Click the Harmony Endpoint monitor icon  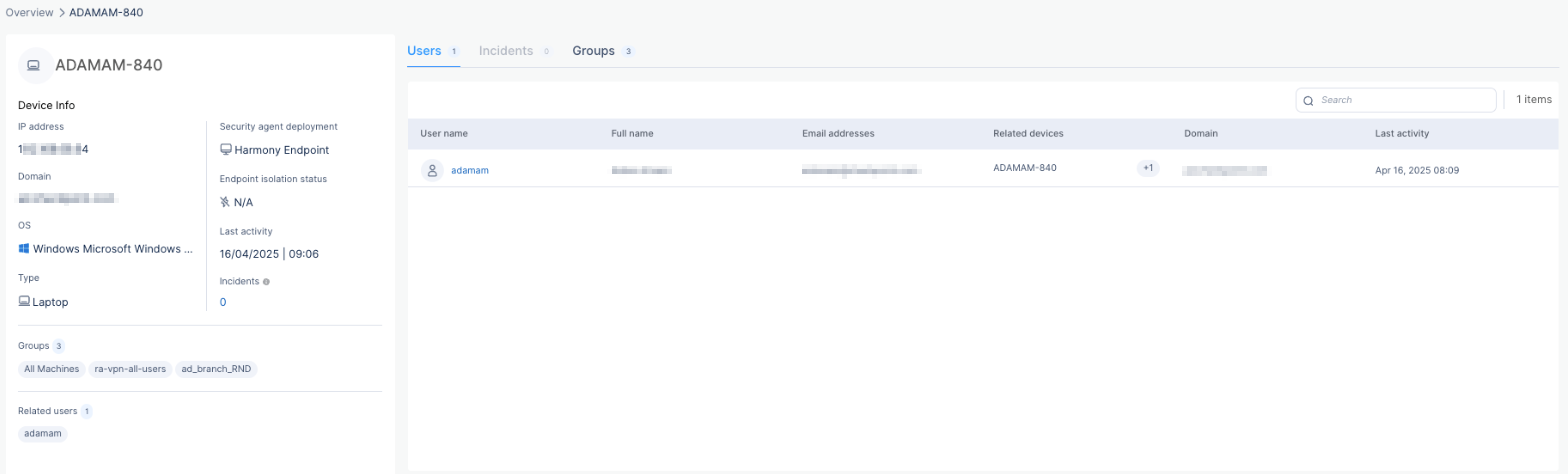pyautogui.click(x=225, y=150)
